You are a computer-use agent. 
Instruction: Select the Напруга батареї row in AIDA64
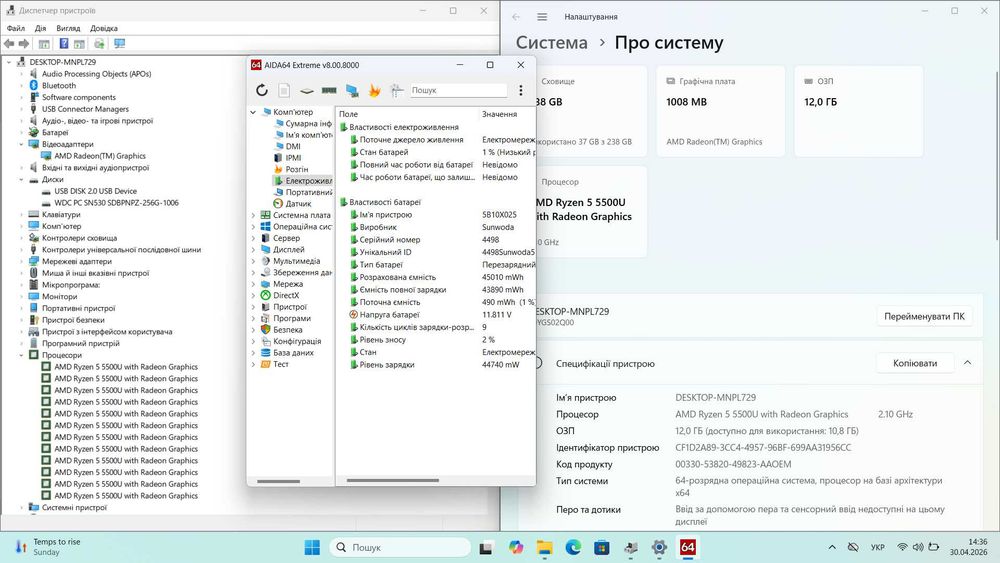tap(436, 315)
